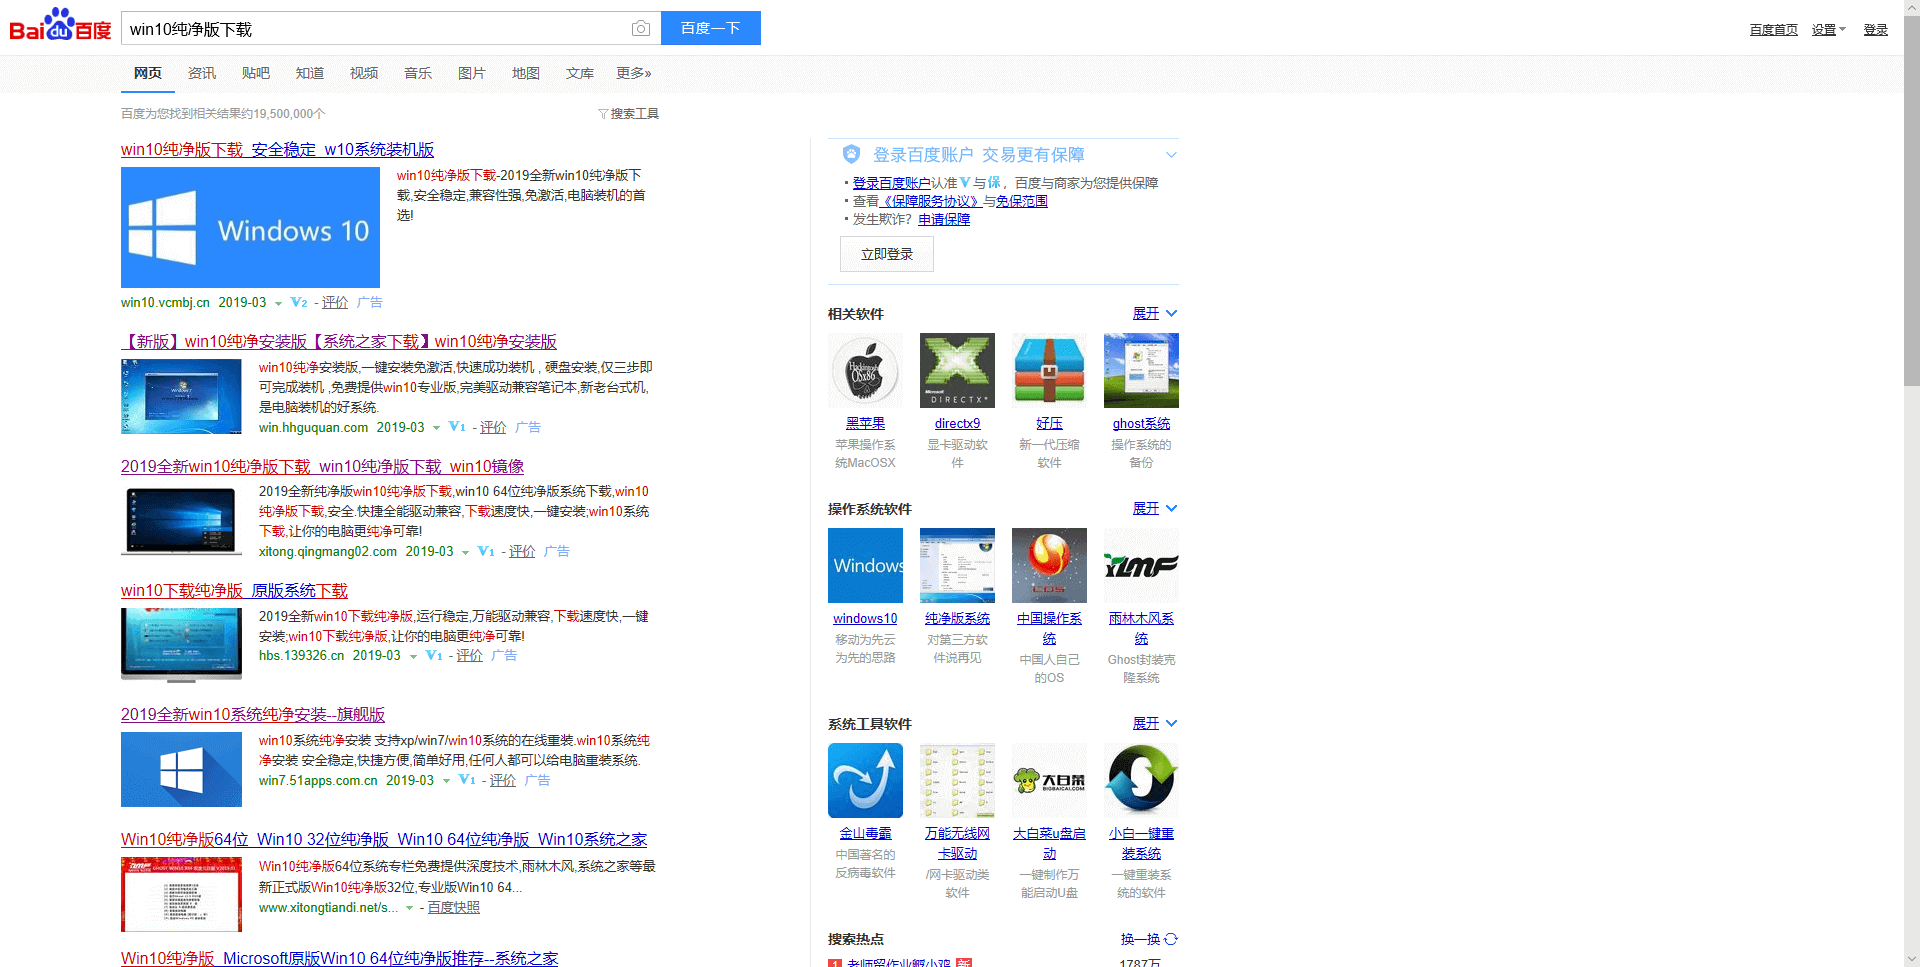Screen dimensions: 1920x967
Task: Collapse the 登录百度账户 panel chevron
Action: pos(1171,155)
